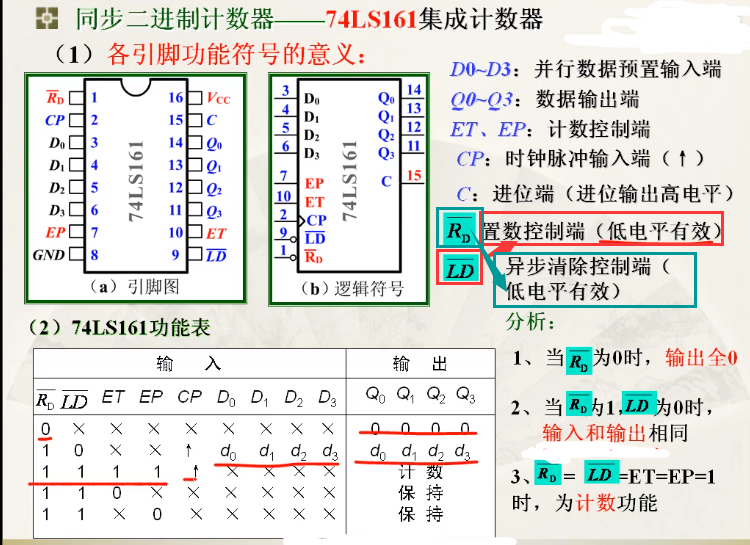Select the heading (2) 74LS161功能表
The width and height of the screenshot is (750, 545).
pyautogui.click(x=121, y=328)
